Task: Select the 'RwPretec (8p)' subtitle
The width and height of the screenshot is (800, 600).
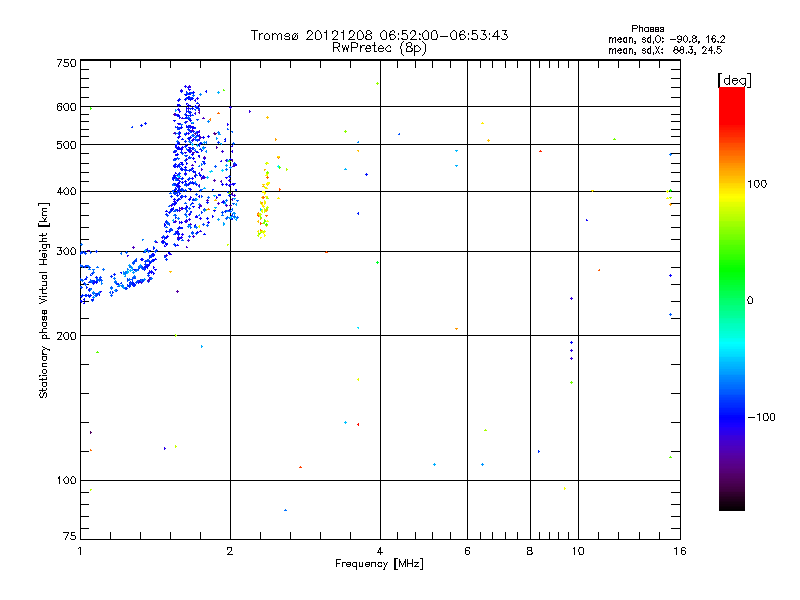Action: coord(379,48)
